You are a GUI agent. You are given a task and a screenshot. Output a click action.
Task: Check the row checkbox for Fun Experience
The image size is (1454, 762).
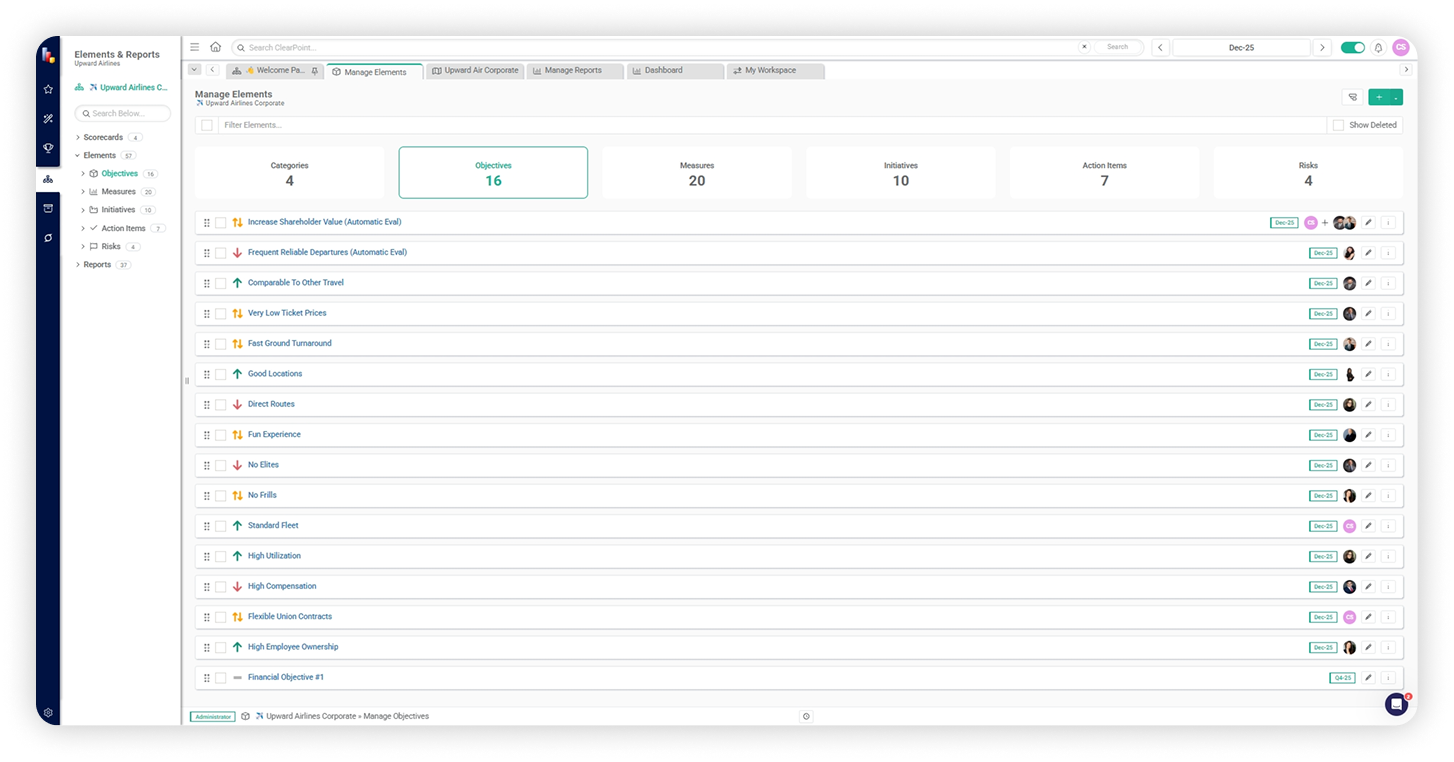(221, 434)
